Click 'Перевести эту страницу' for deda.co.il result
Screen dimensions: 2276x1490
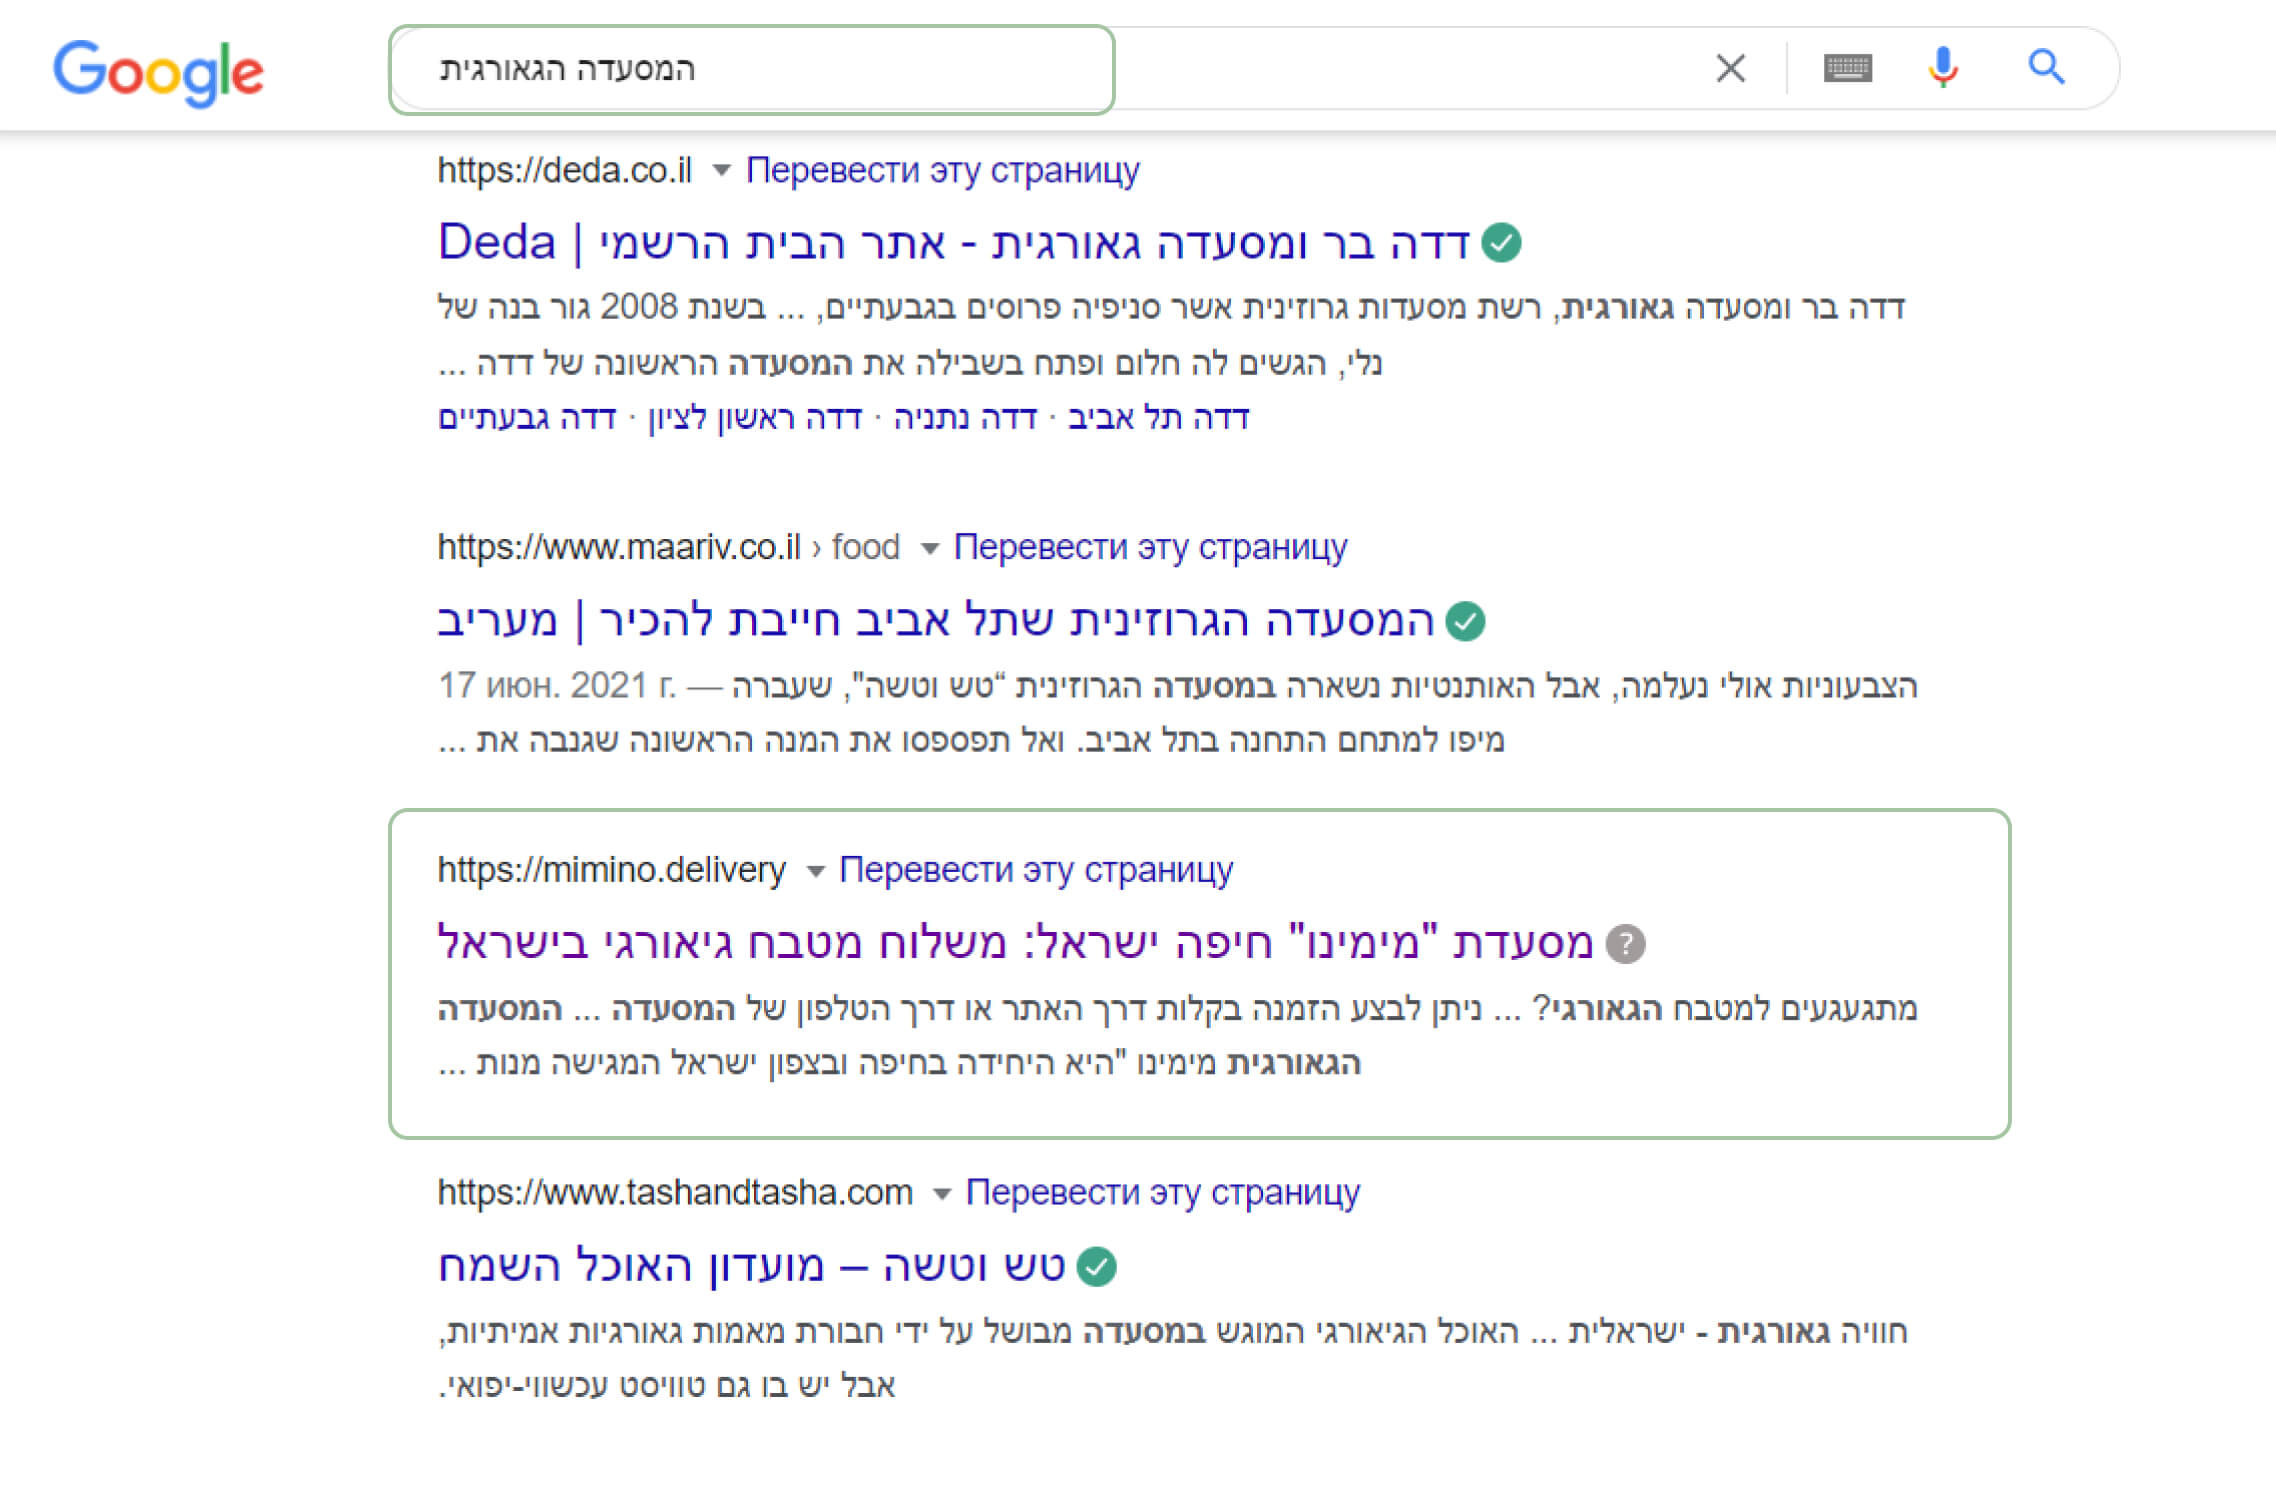point(942,170)
